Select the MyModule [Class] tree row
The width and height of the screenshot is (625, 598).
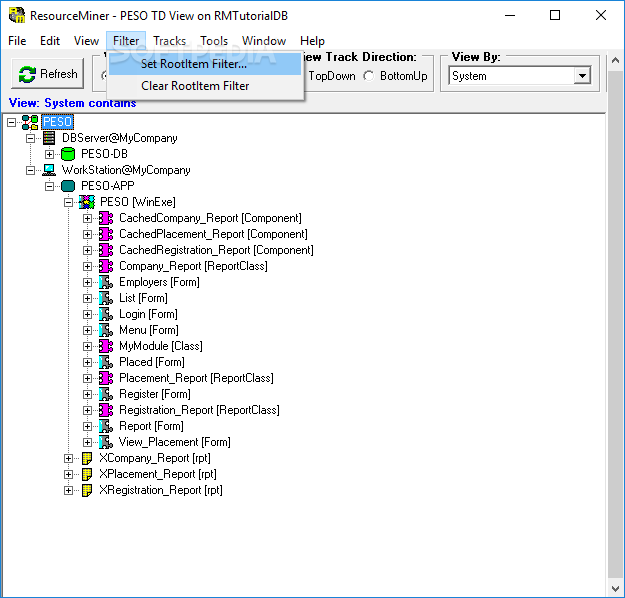(161, 346)
